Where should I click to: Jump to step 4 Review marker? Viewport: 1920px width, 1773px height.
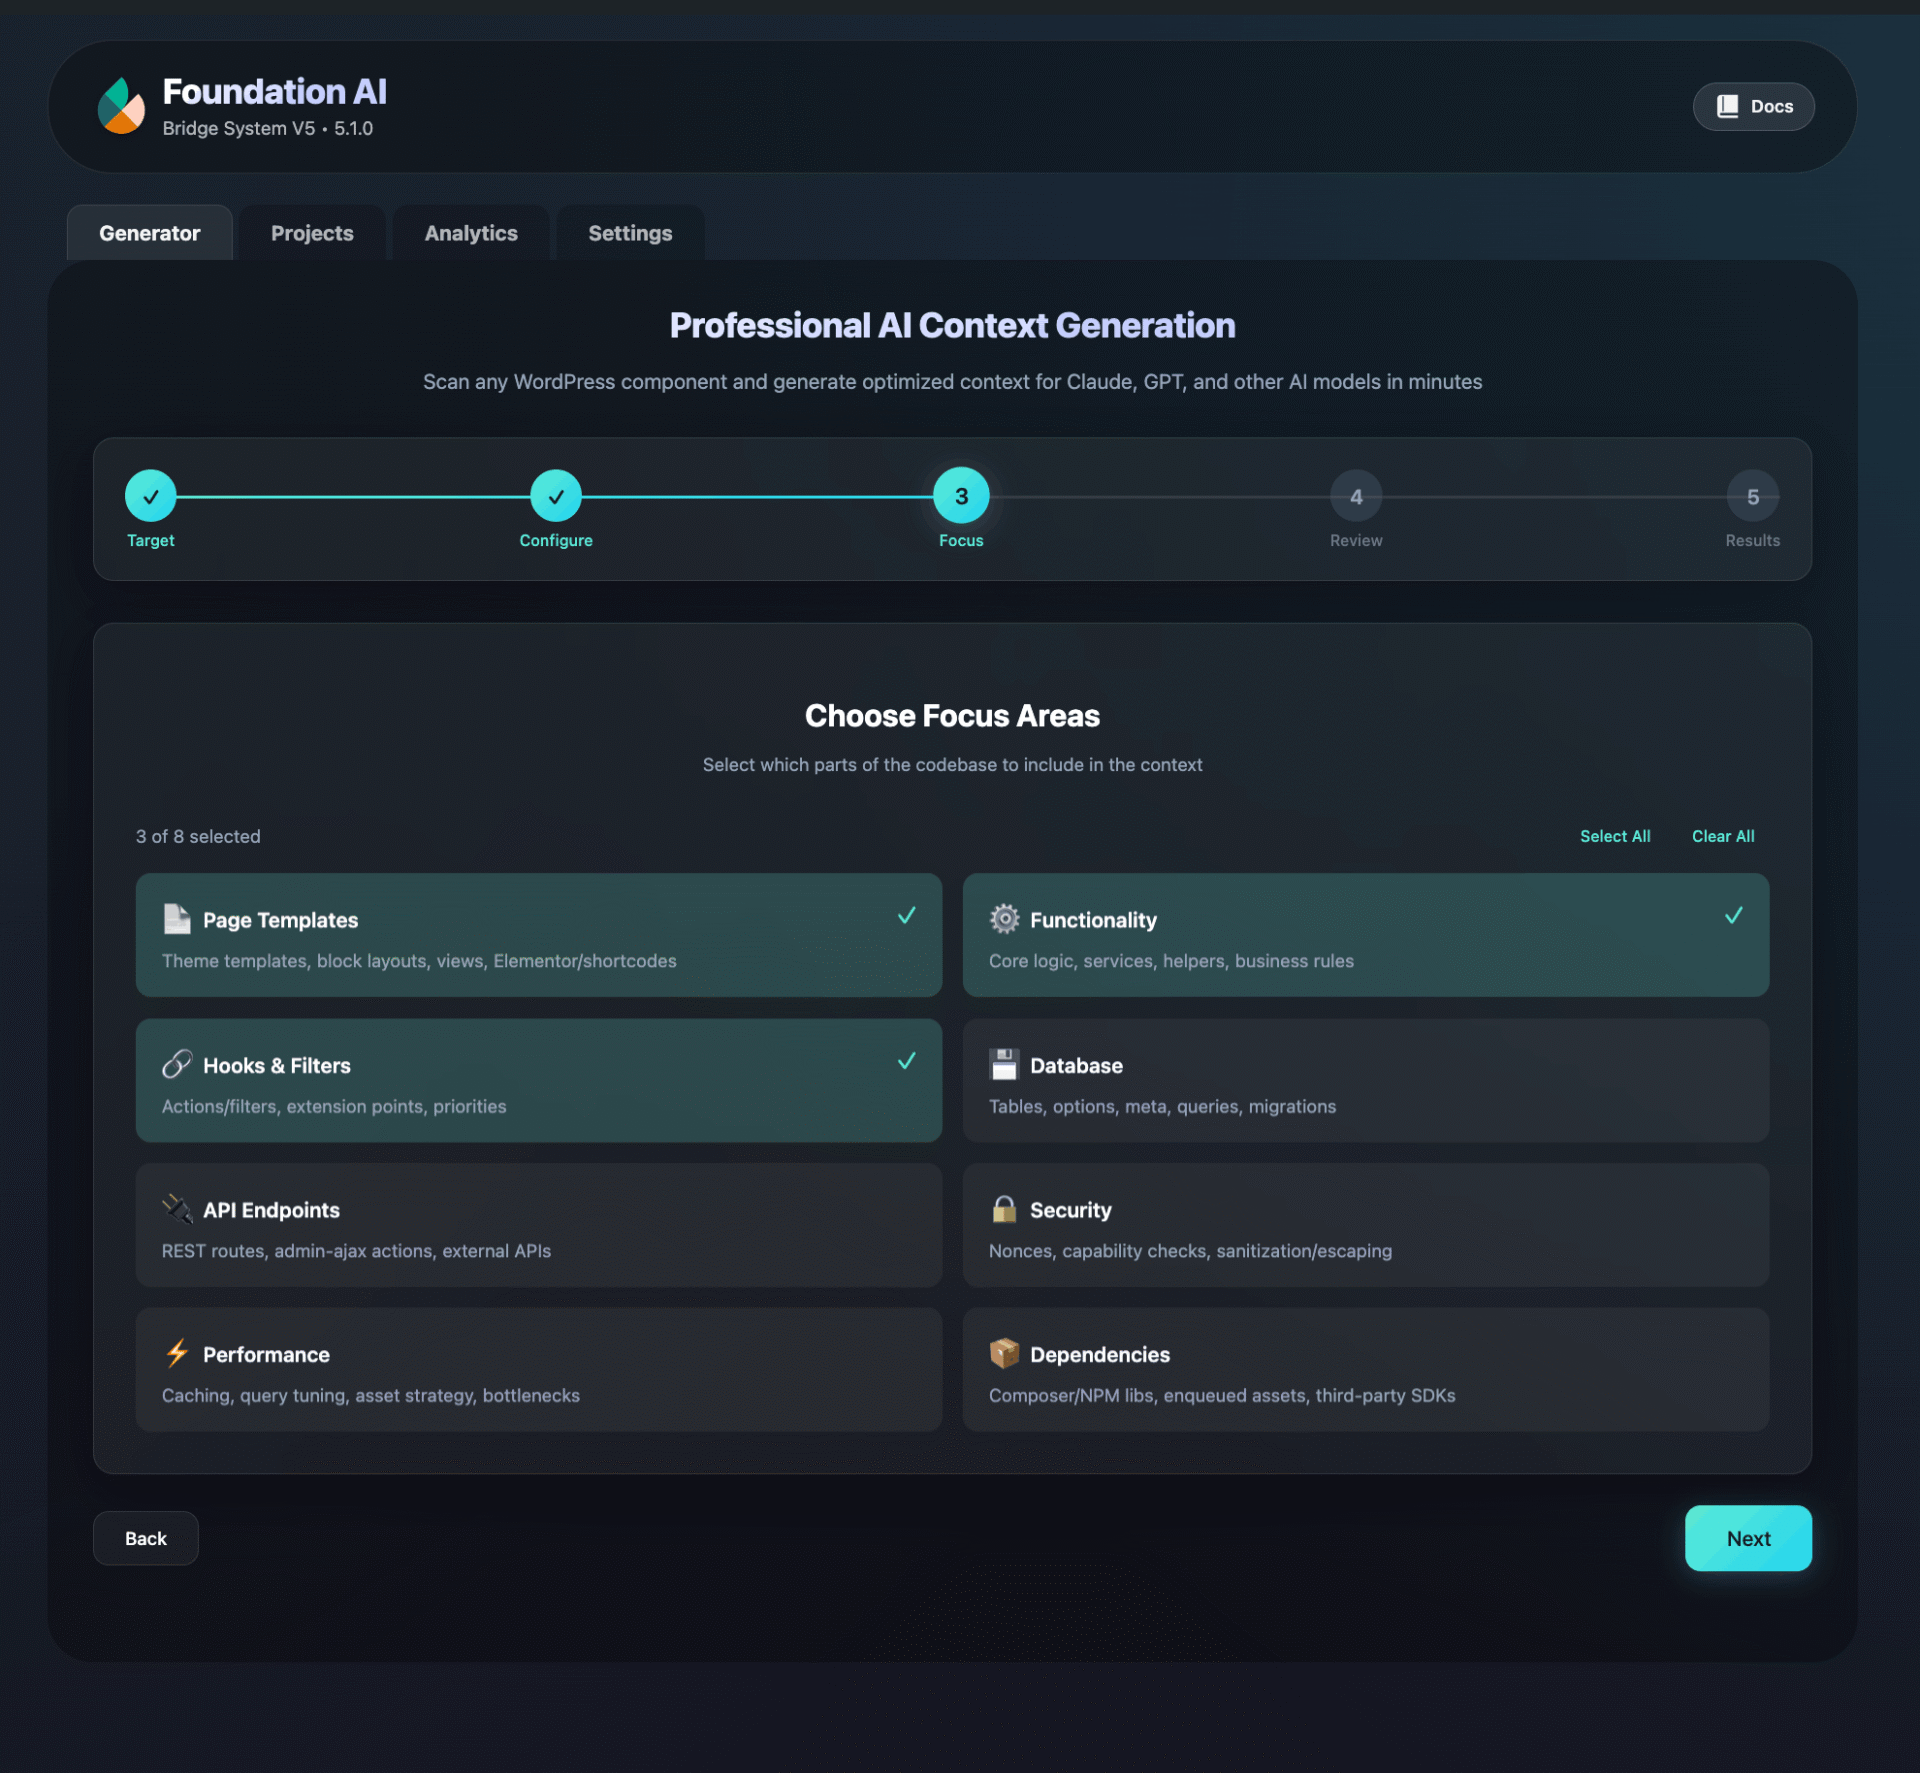1355,497
